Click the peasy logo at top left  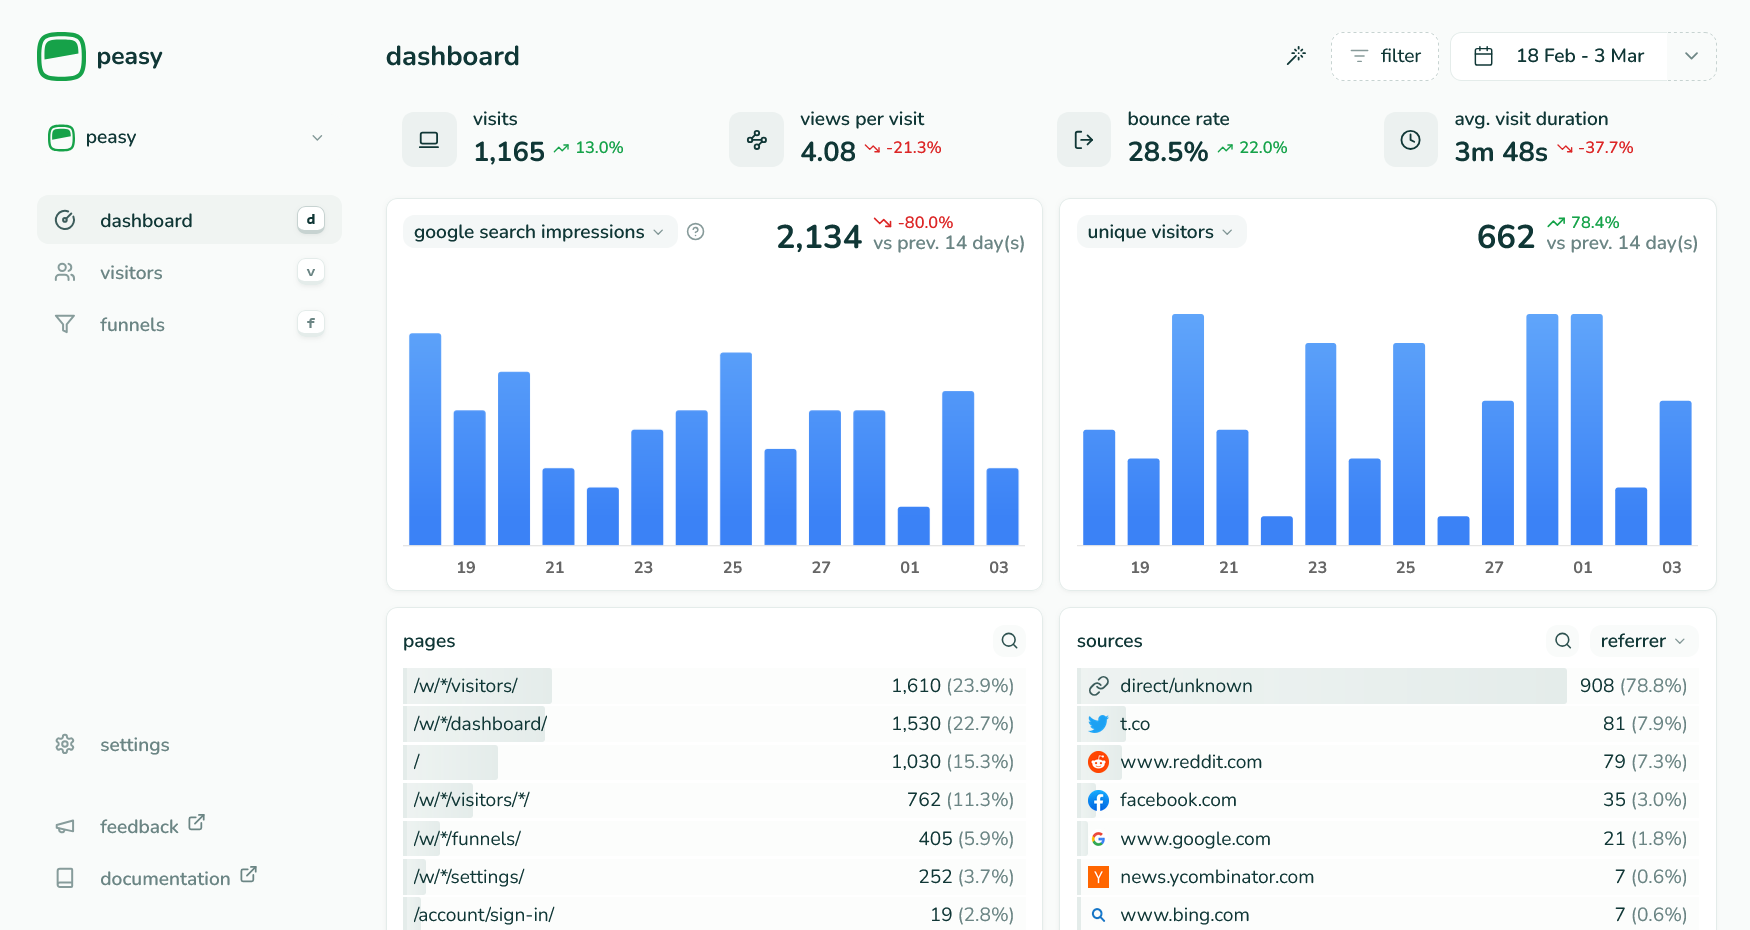click(x=60, y=56)
